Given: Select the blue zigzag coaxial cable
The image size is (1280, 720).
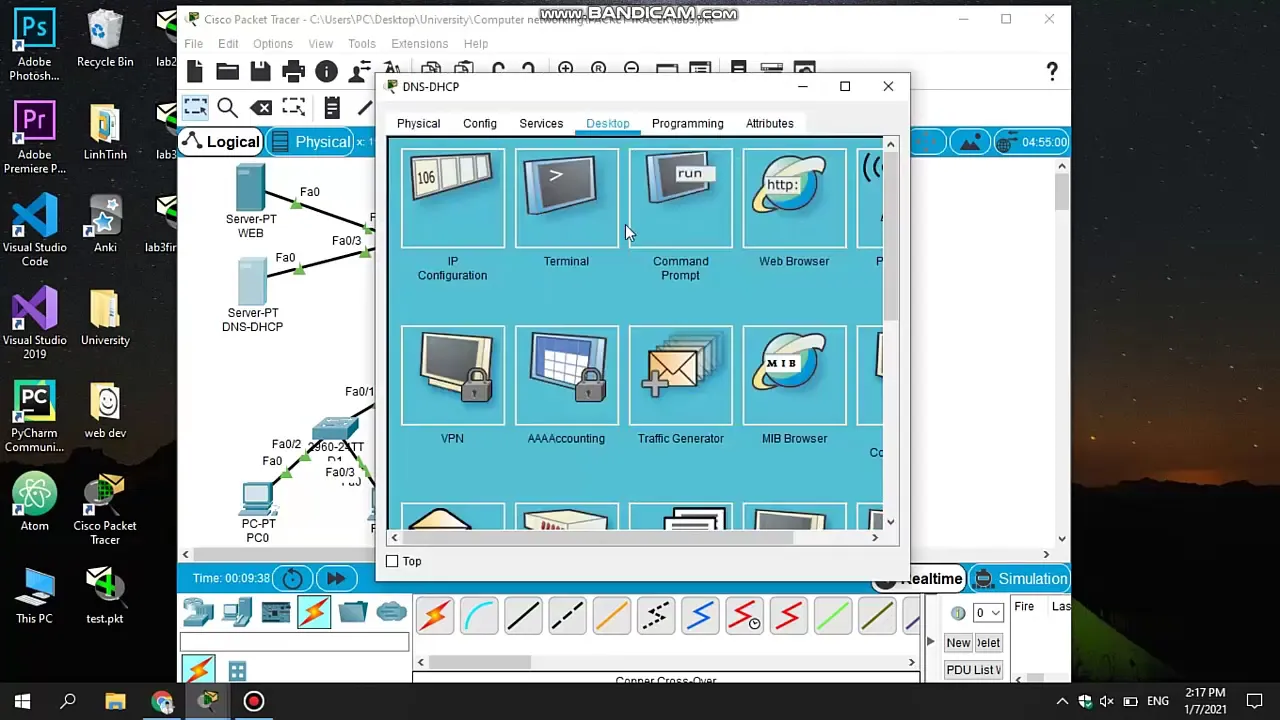Looking at the screenshot, I should [x=700, y=614].
